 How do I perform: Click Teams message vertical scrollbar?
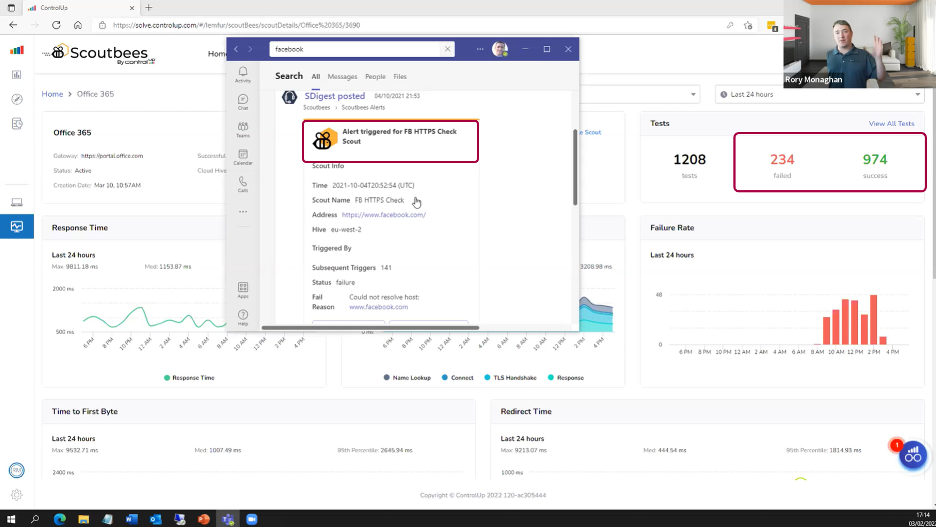575,167
